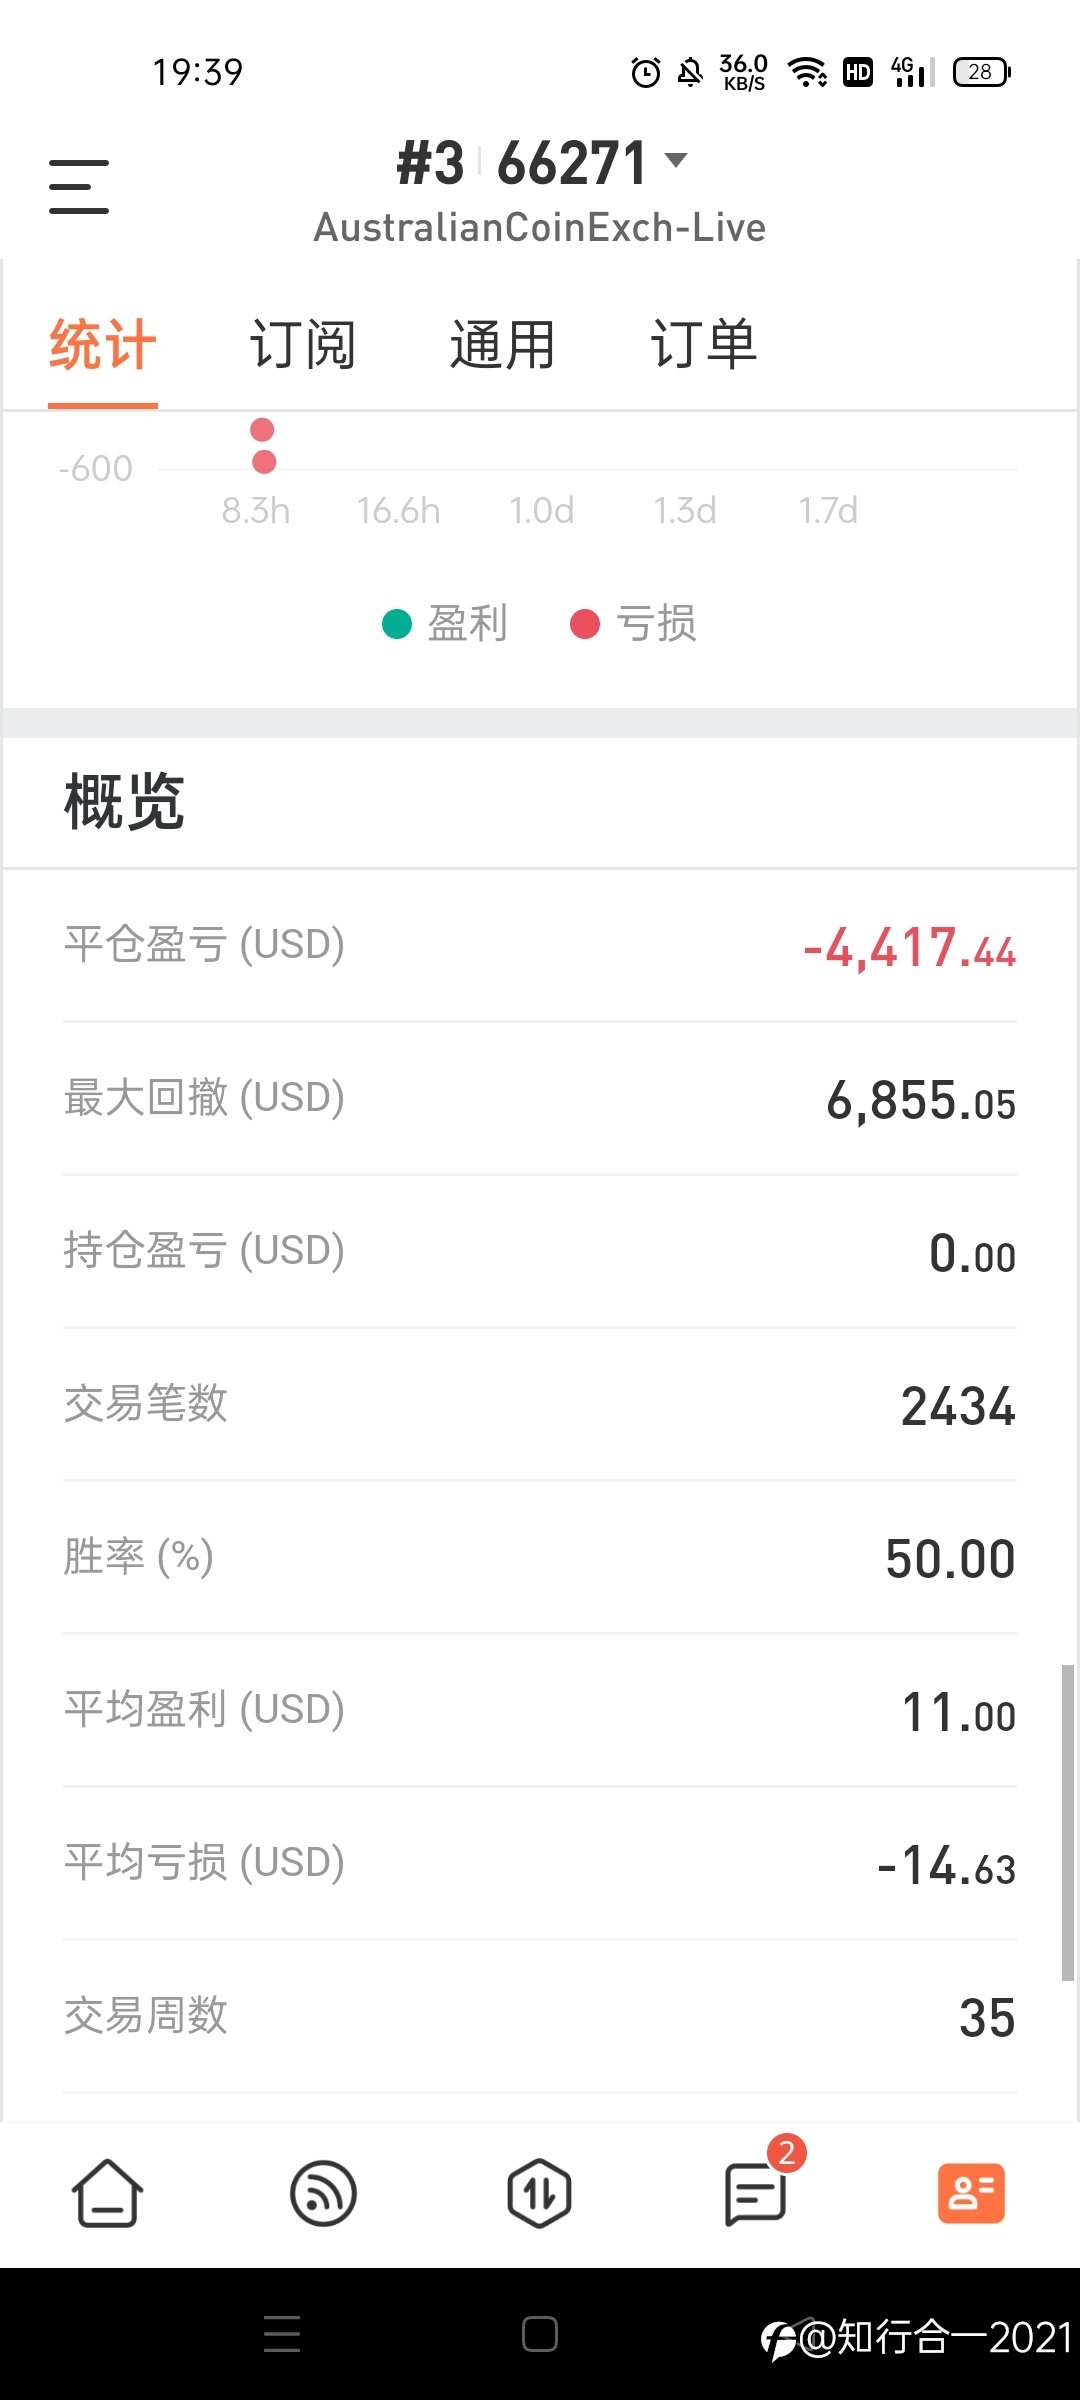Open messages icon with badge 2
1080x2400 pixels.
pos(757,2190)
